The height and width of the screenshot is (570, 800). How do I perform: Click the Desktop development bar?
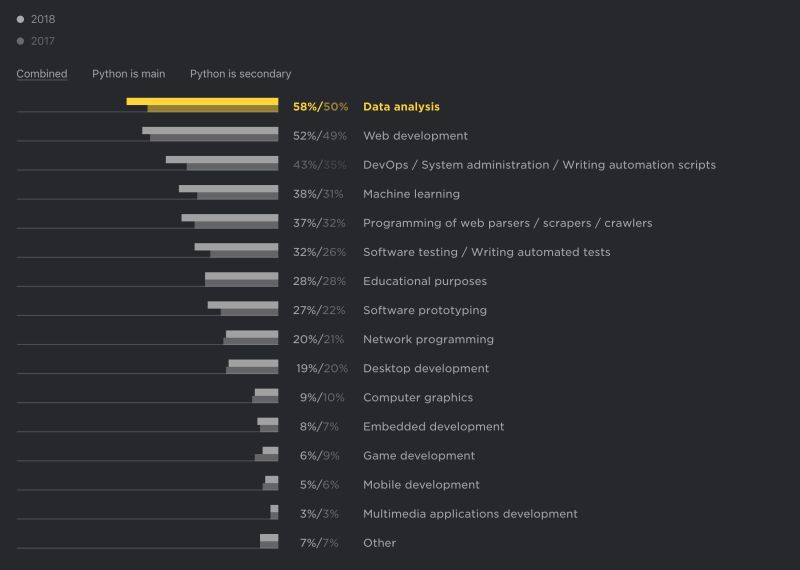[x=252, y=367]
